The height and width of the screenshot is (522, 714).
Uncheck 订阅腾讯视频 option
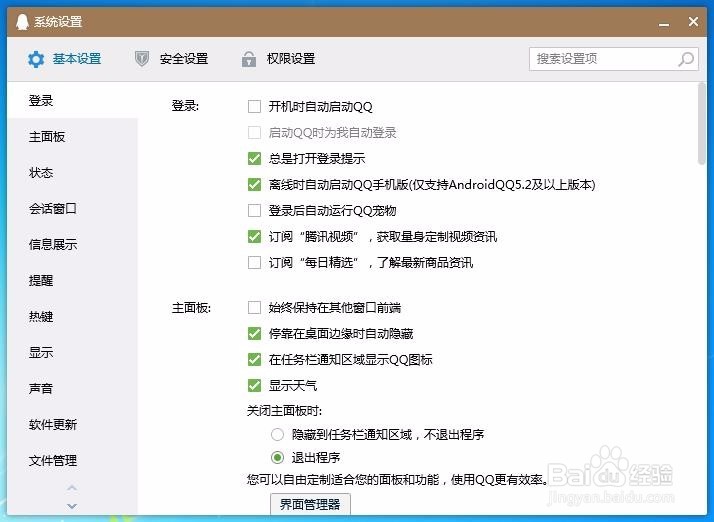tap(254, 236)
